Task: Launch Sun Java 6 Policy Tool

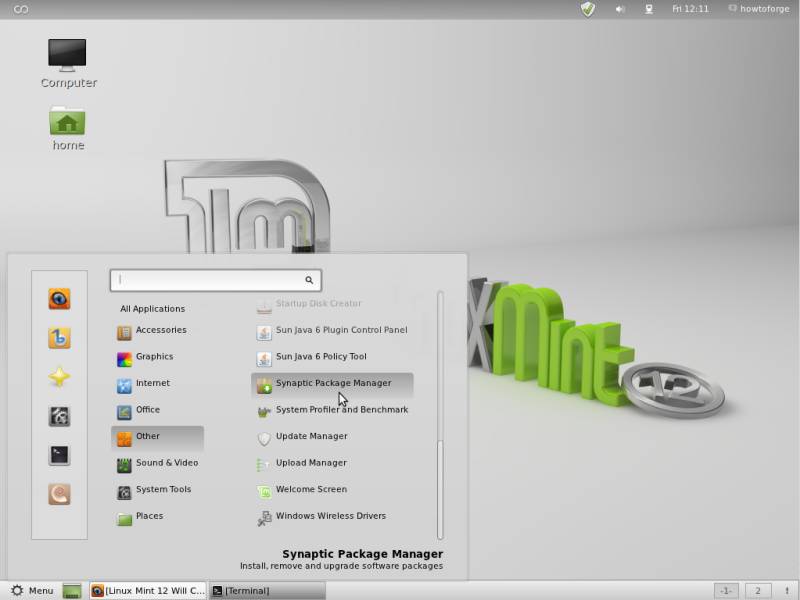Action: [332, 357]
